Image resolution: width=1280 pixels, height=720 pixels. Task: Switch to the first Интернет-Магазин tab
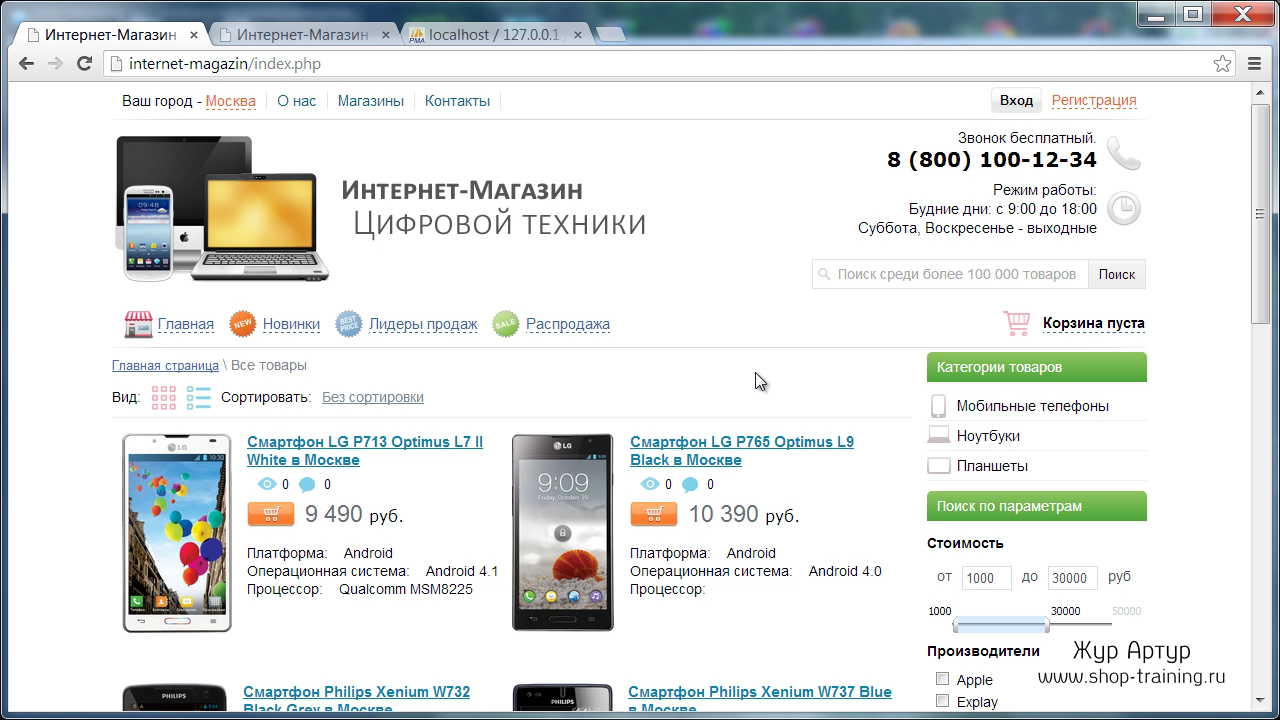pyautogui.click(x=110, y=34)
